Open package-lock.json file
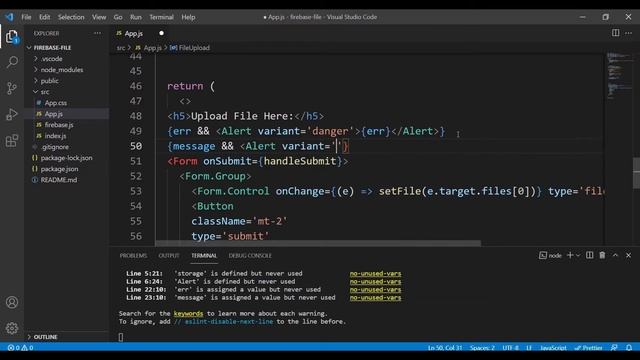Screen dimensions: 640x360 pos(66,158)
